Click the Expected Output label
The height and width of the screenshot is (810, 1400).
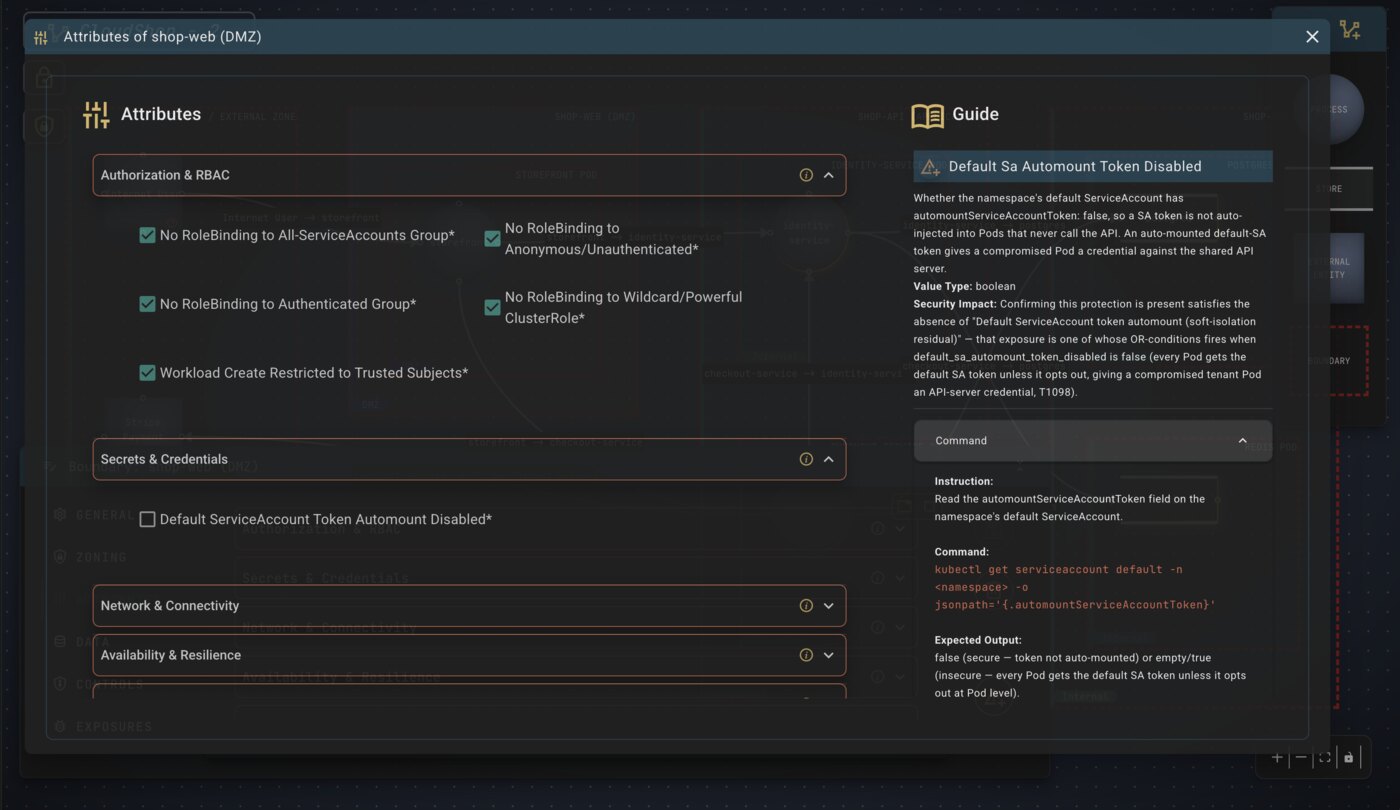(x=978, y=640)
